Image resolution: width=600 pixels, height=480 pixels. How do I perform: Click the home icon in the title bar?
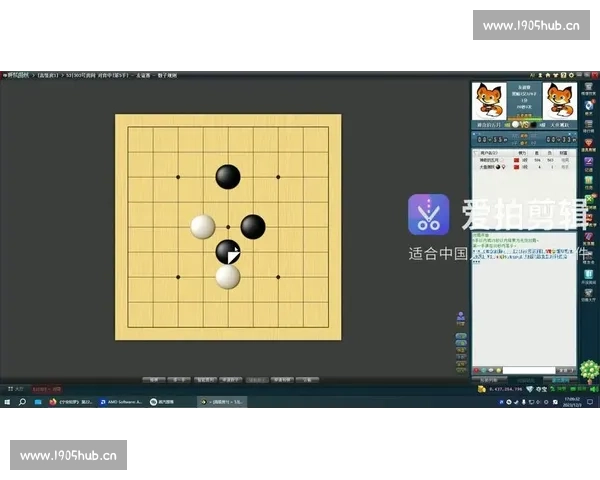548,75
